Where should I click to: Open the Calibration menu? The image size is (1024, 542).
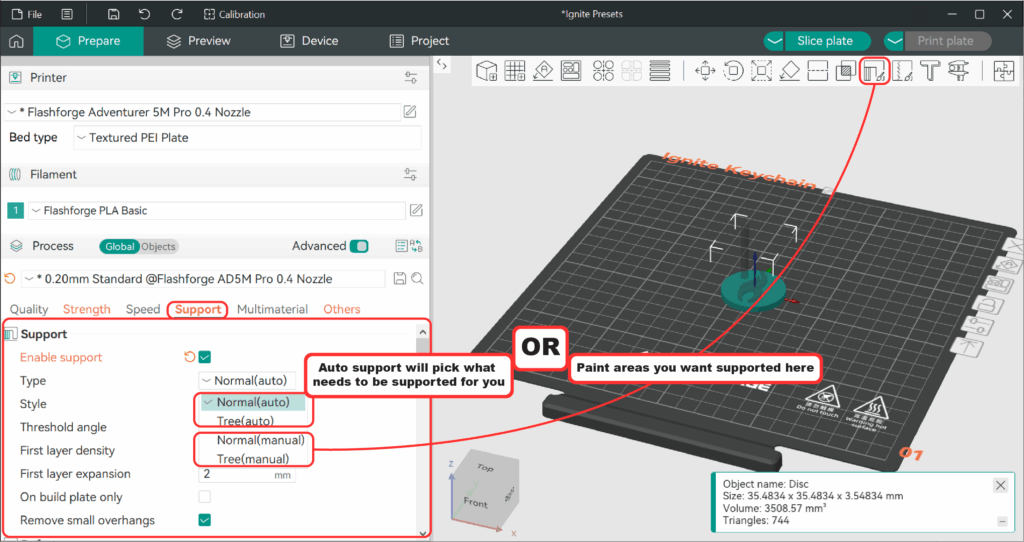coord(234,14)
